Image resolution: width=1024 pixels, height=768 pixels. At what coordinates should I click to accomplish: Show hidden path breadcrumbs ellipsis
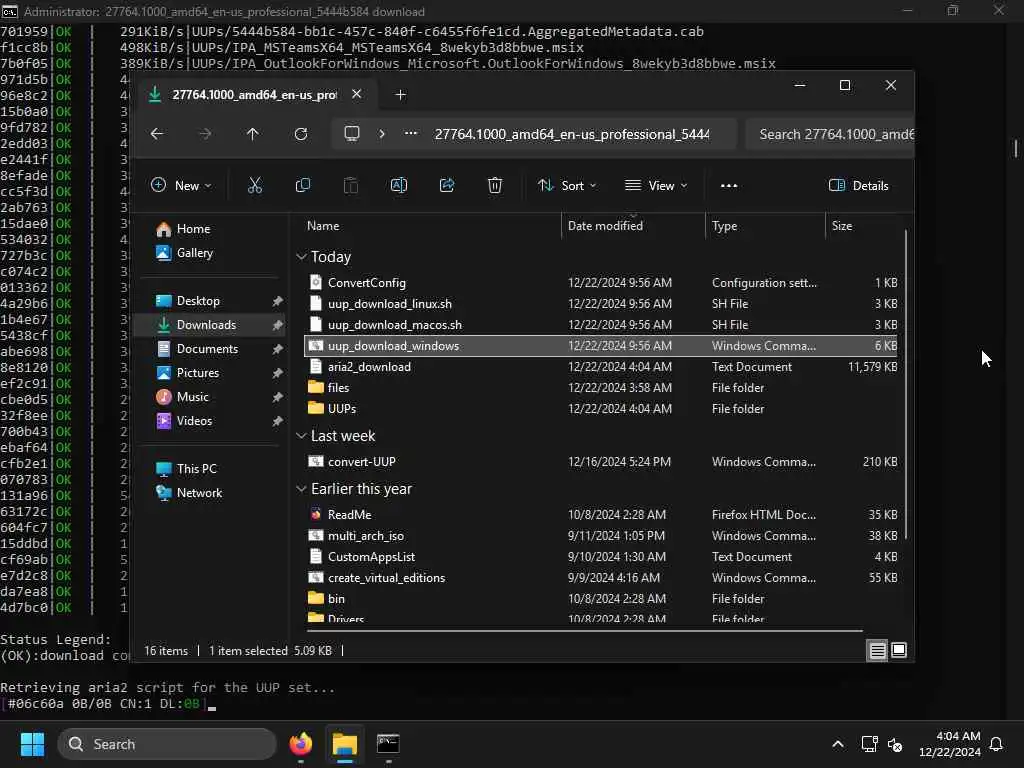coord(411,133)
